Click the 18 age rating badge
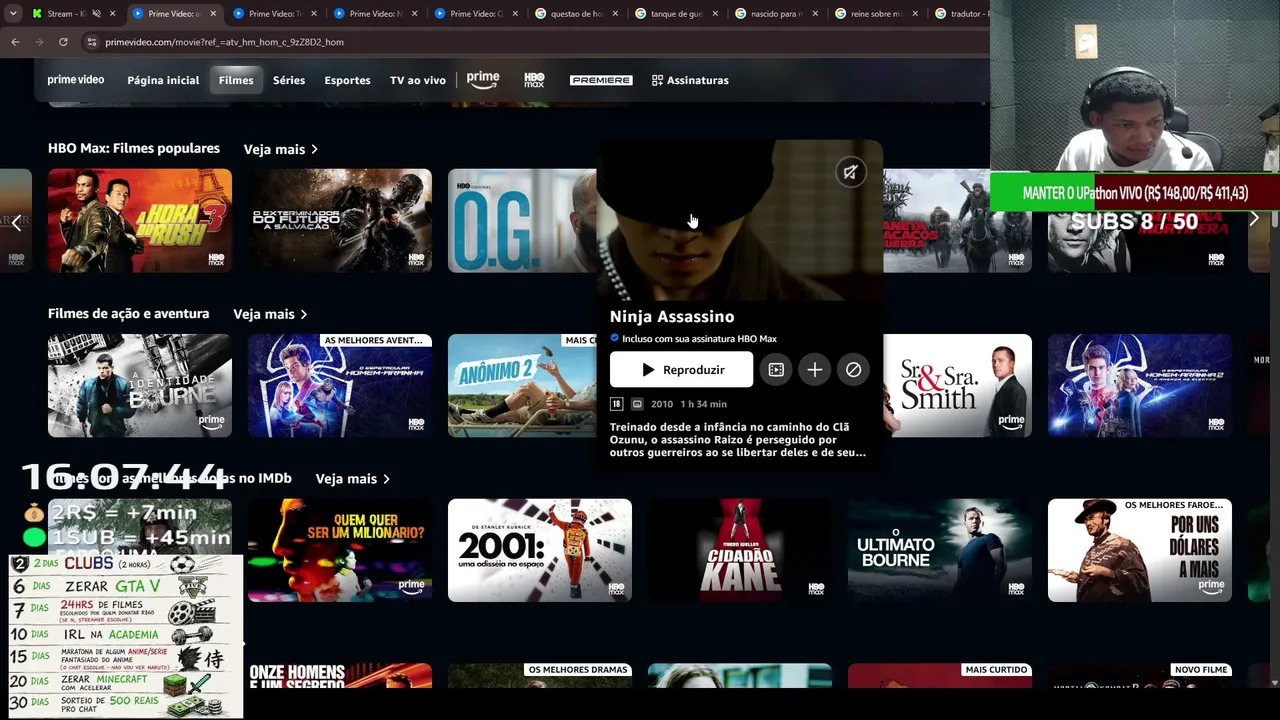This screenshot has width=1280, height=720. point(616,404)
